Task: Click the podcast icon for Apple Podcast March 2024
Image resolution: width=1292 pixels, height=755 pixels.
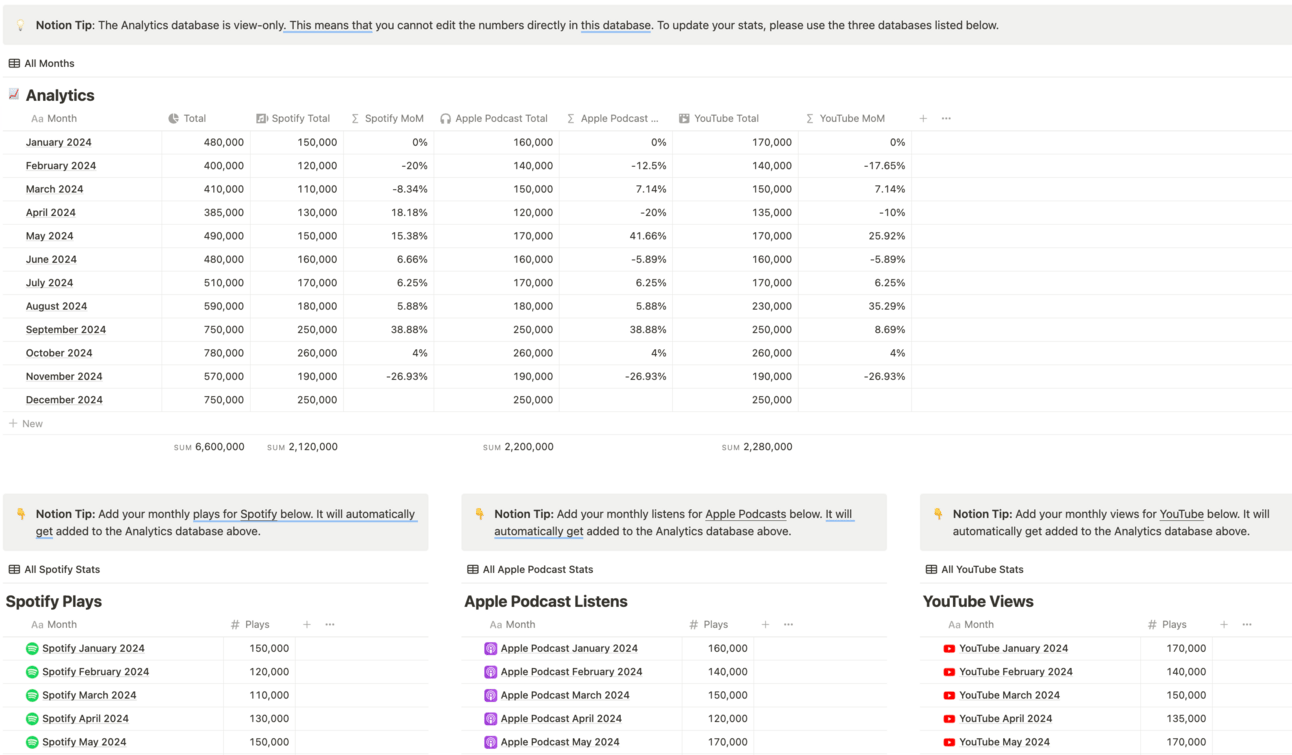Action: point(490,695)
